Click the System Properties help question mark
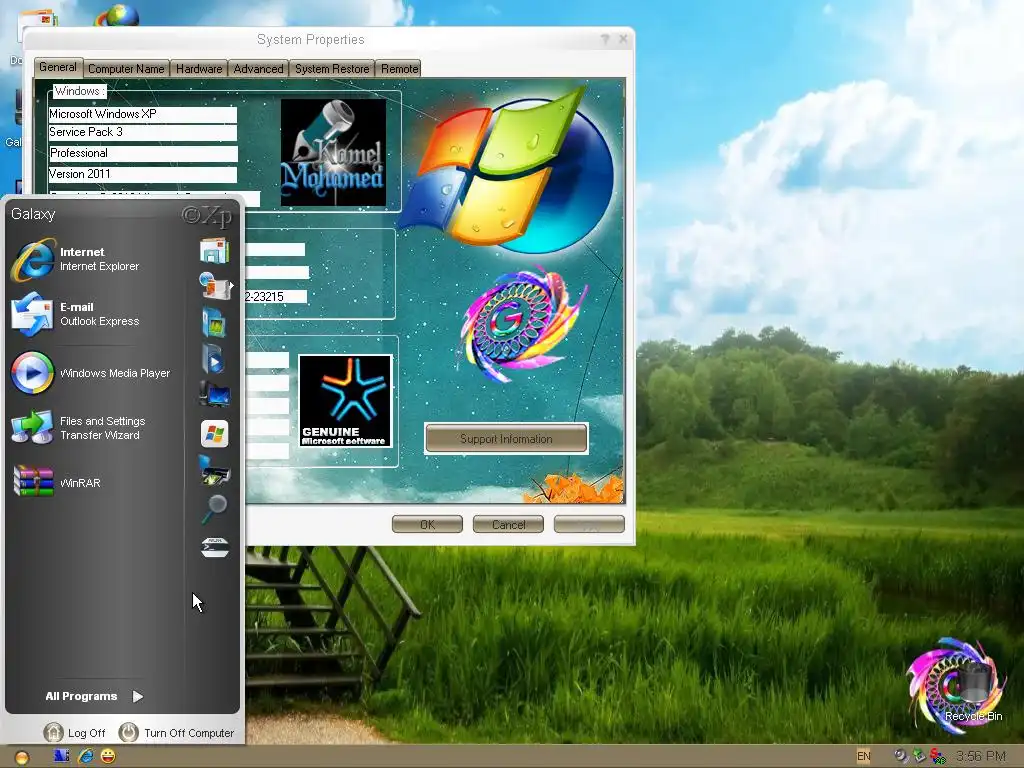1024x768 pixels. point(605,39)
